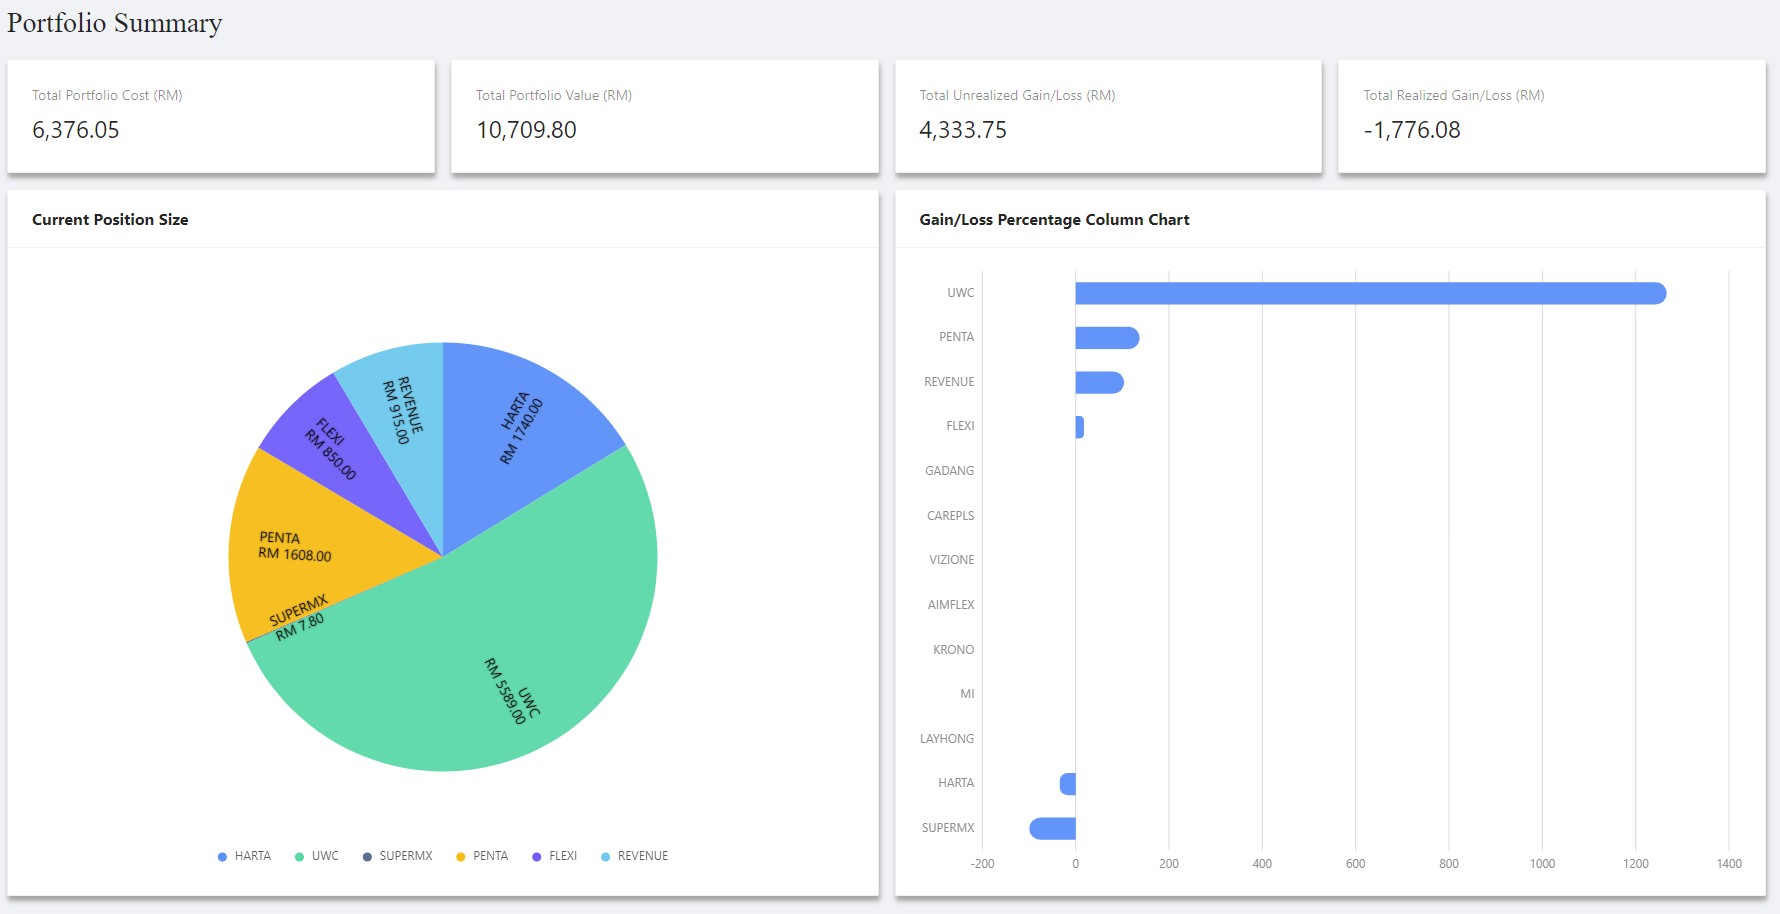The height and width of the screenshot is (914, 1780).
Task: Click the HARTA negative loss bar
Action: coord(1068,784)
